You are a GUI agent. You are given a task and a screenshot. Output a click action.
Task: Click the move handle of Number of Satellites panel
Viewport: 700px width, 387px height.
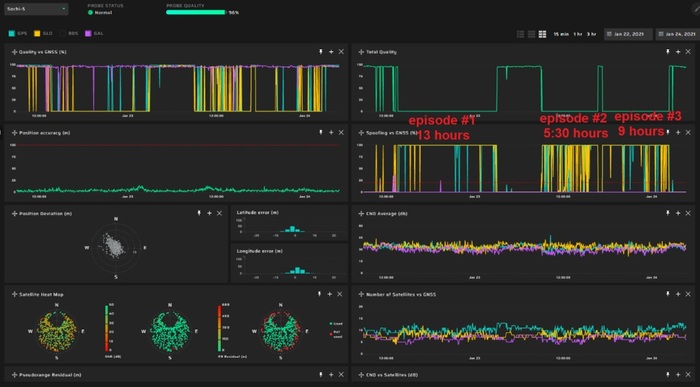click(361, 294)
